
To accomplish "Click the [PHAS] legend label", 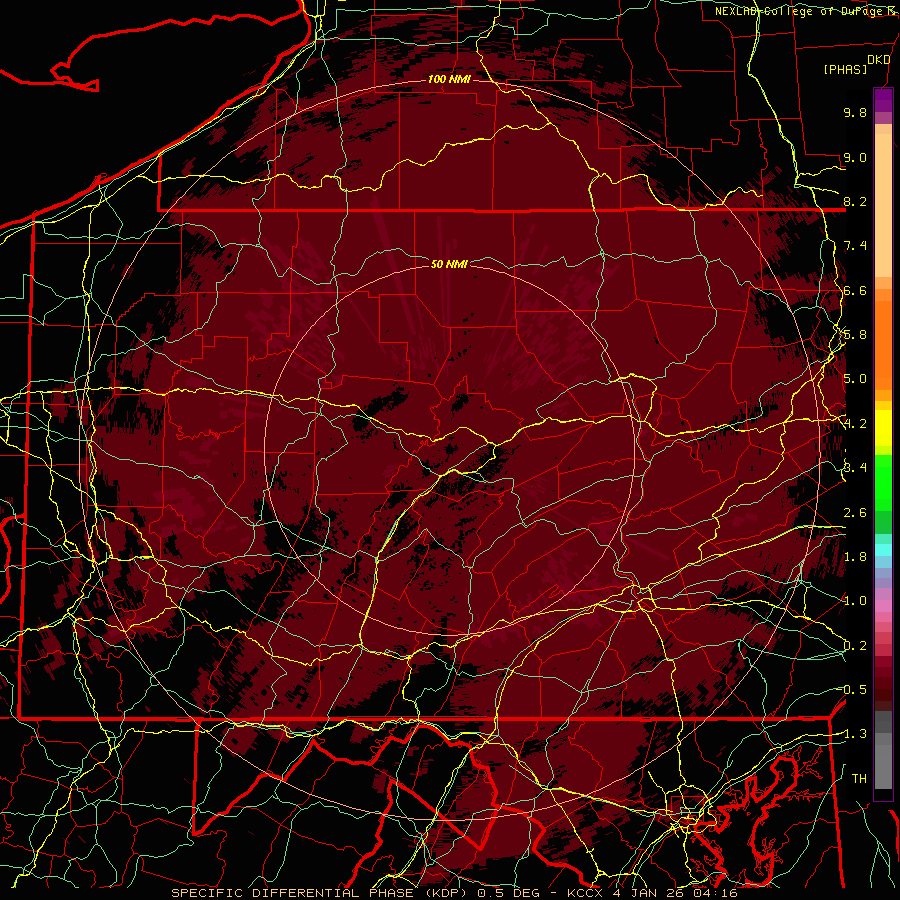I will [x=845, y=69].
